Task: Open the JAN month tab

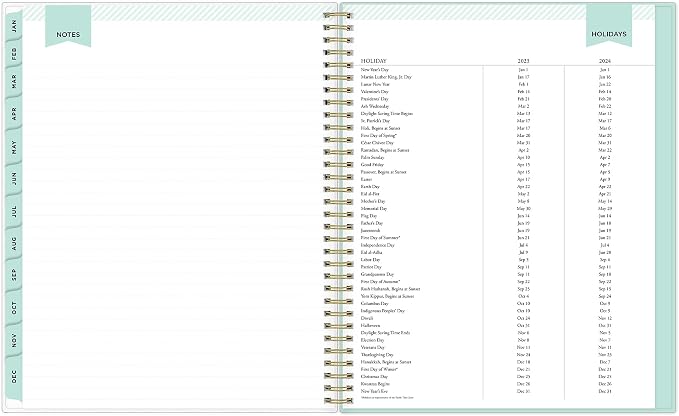Action: [x=13, y=25]
